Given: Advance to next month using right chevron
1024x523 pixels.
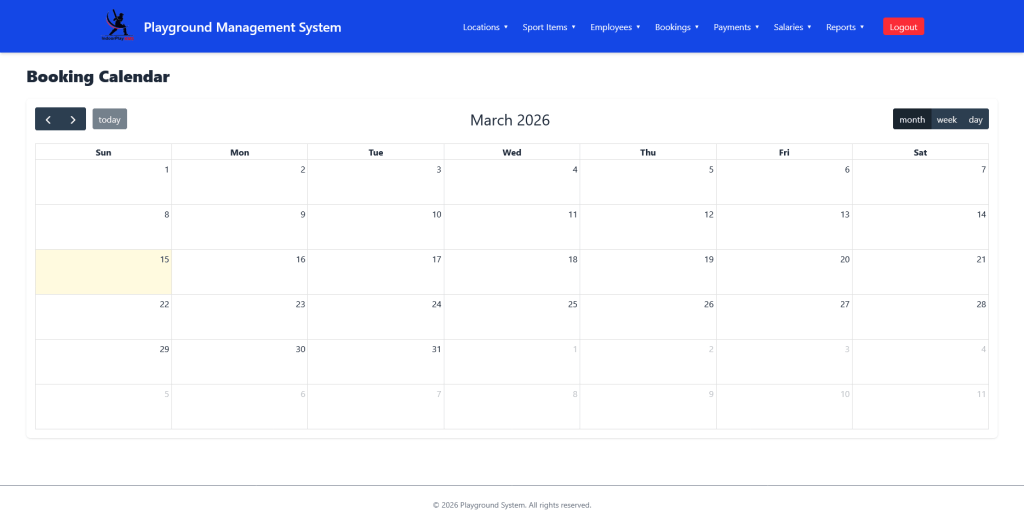Looking at the screenshot, I should (x=73, y=119).
